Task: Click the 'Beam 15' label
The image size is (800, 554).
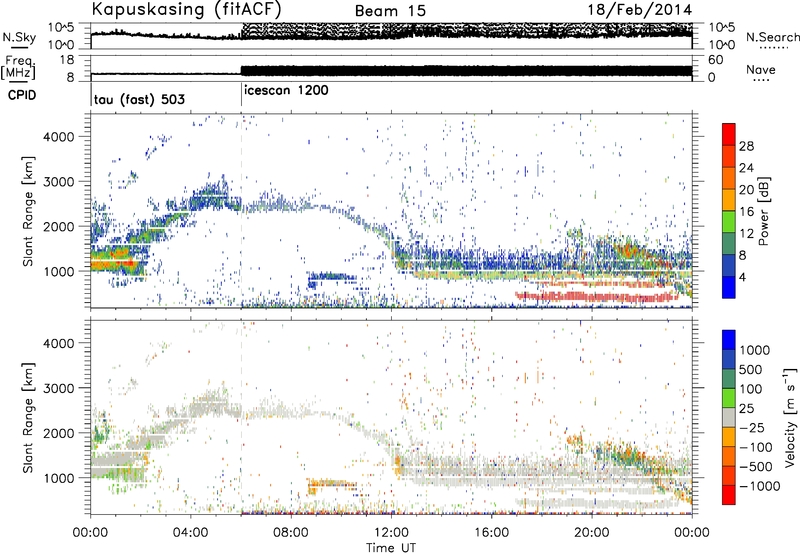Action: 390,11
